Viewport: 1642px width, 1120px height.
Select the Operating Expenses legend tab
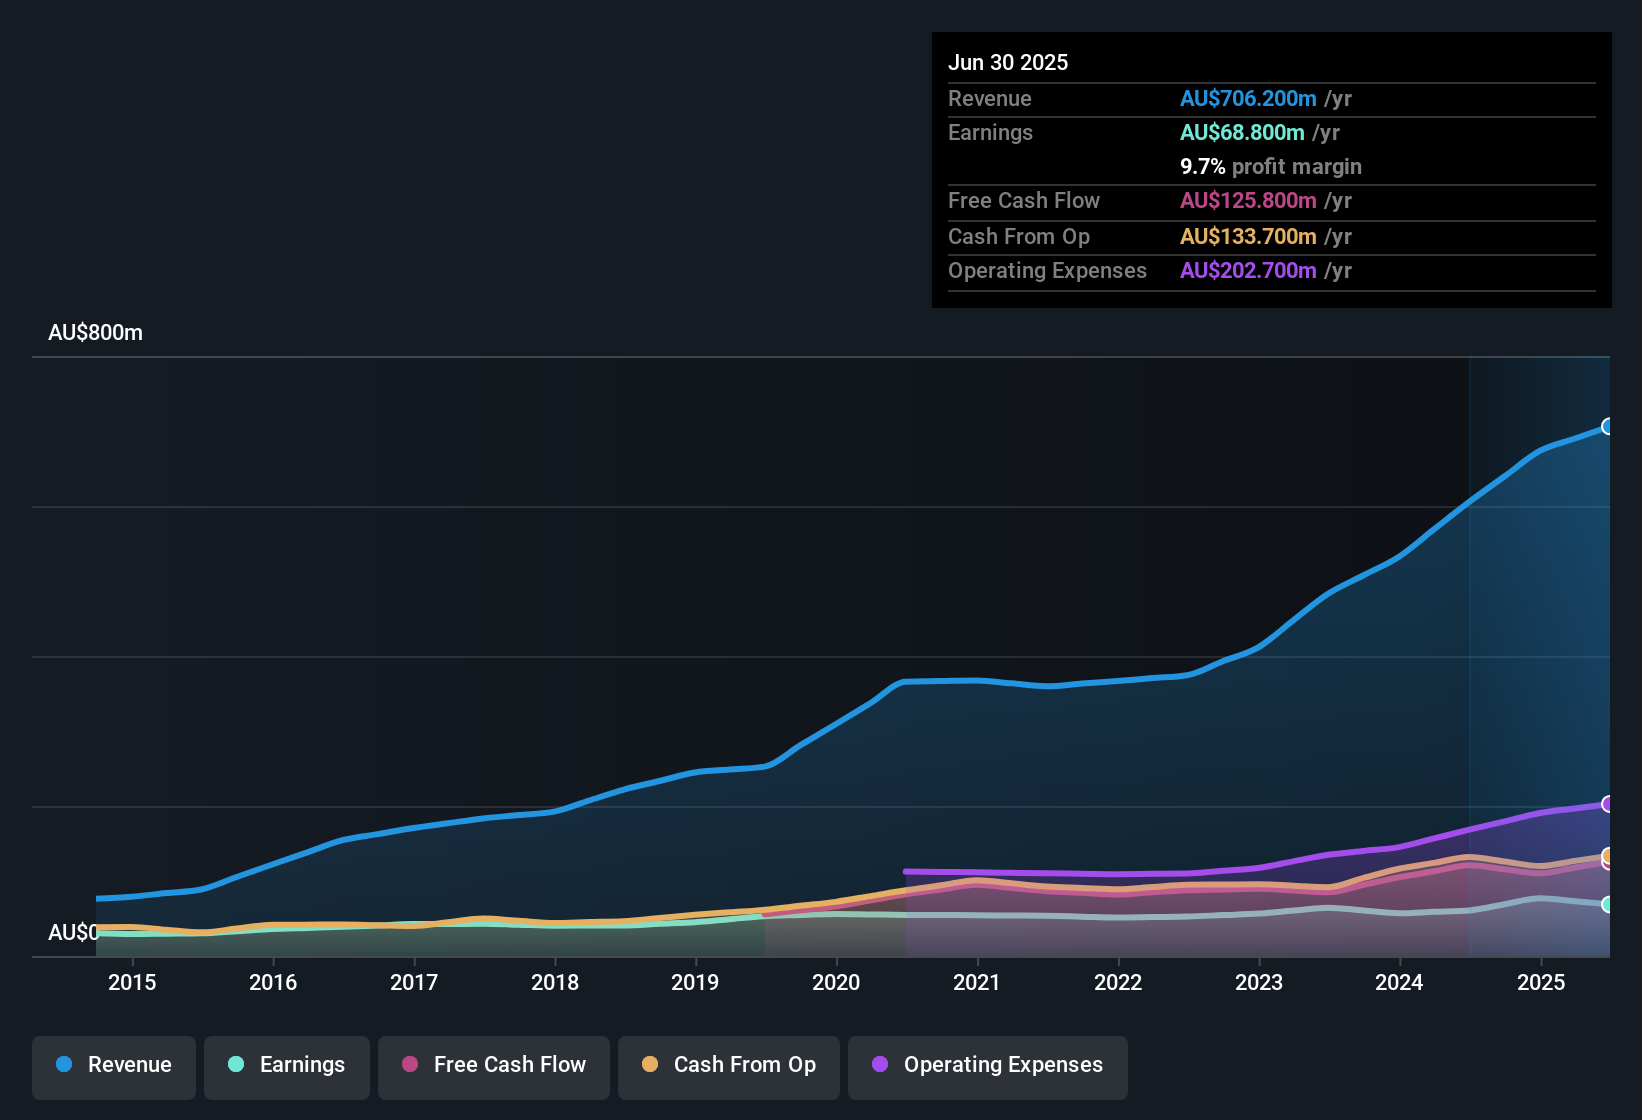(x=987, y=1065)
